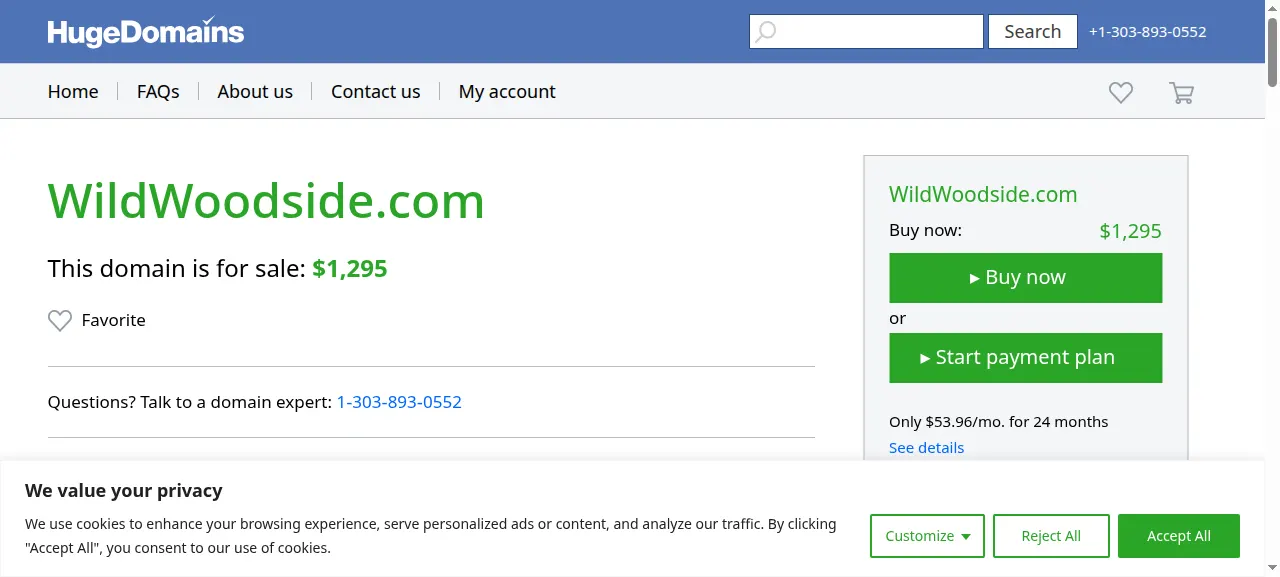Accept All cookies

[x=1179, y=536]
